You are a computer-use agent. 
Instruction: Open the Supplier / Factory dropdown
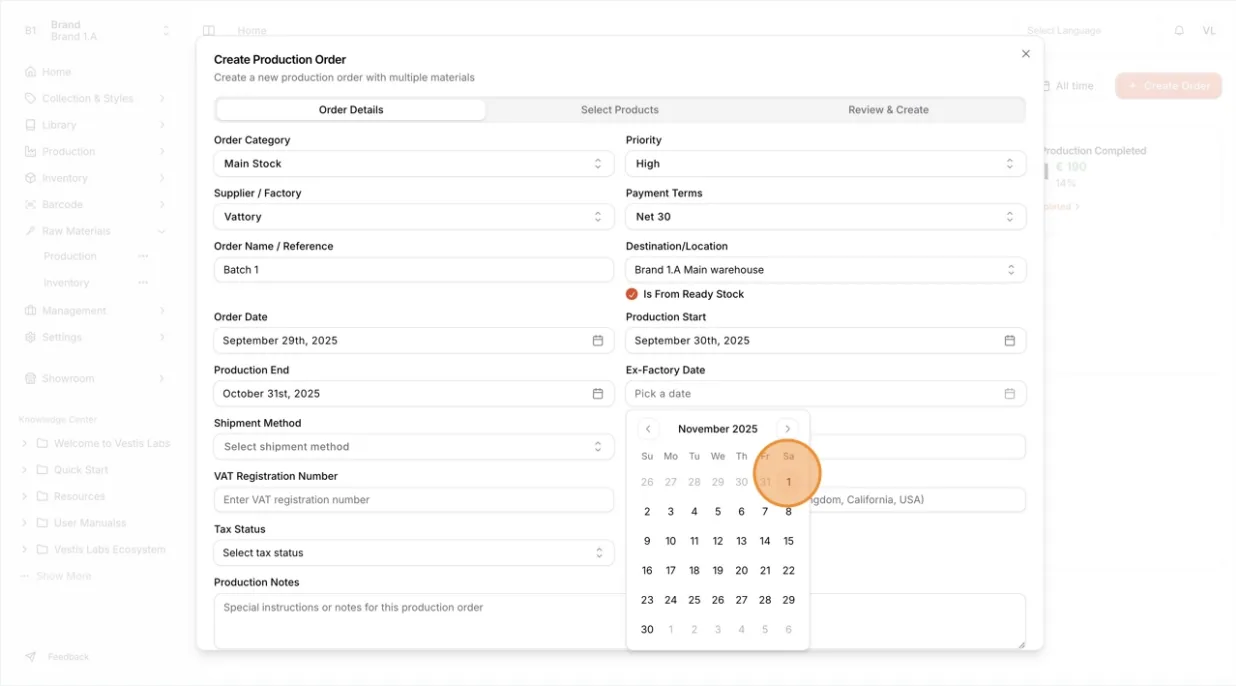(414, 217)
